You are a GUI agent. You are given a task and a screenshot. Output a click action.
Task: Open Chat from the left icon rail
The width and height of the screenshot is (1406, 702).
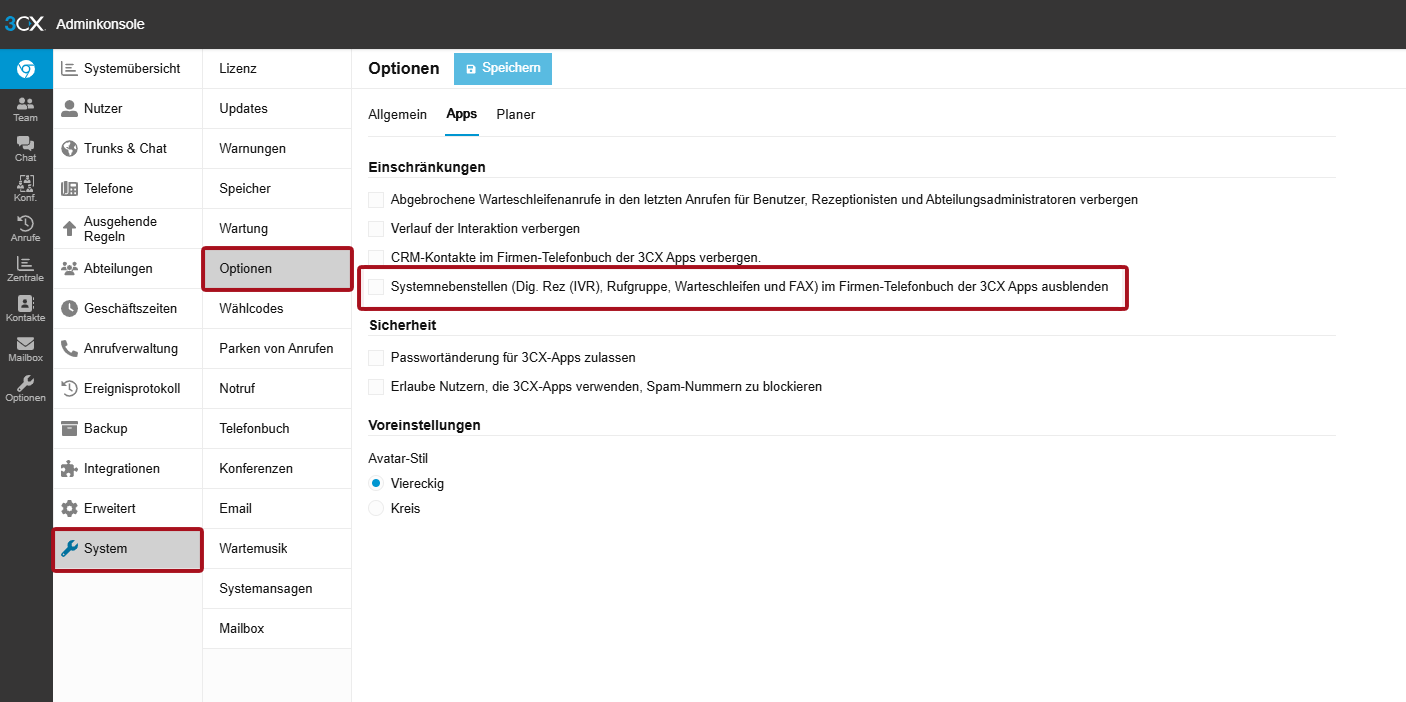pos(25,149)
